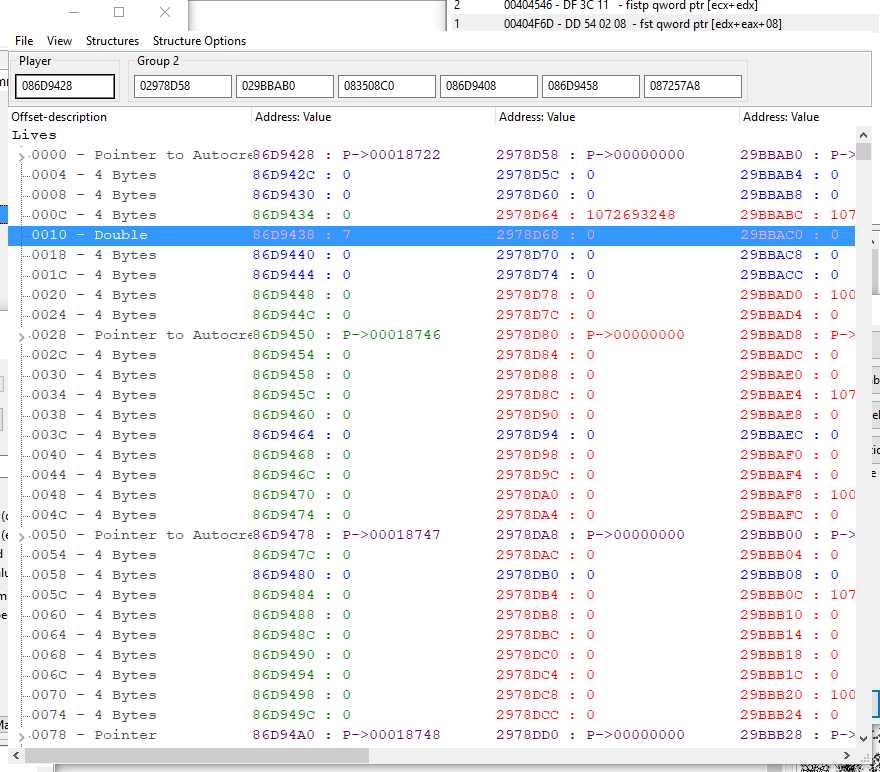The image size is (880, 772).
Task: Open the Structures menu
Action: pyautogui.click(x=112, y=41)
